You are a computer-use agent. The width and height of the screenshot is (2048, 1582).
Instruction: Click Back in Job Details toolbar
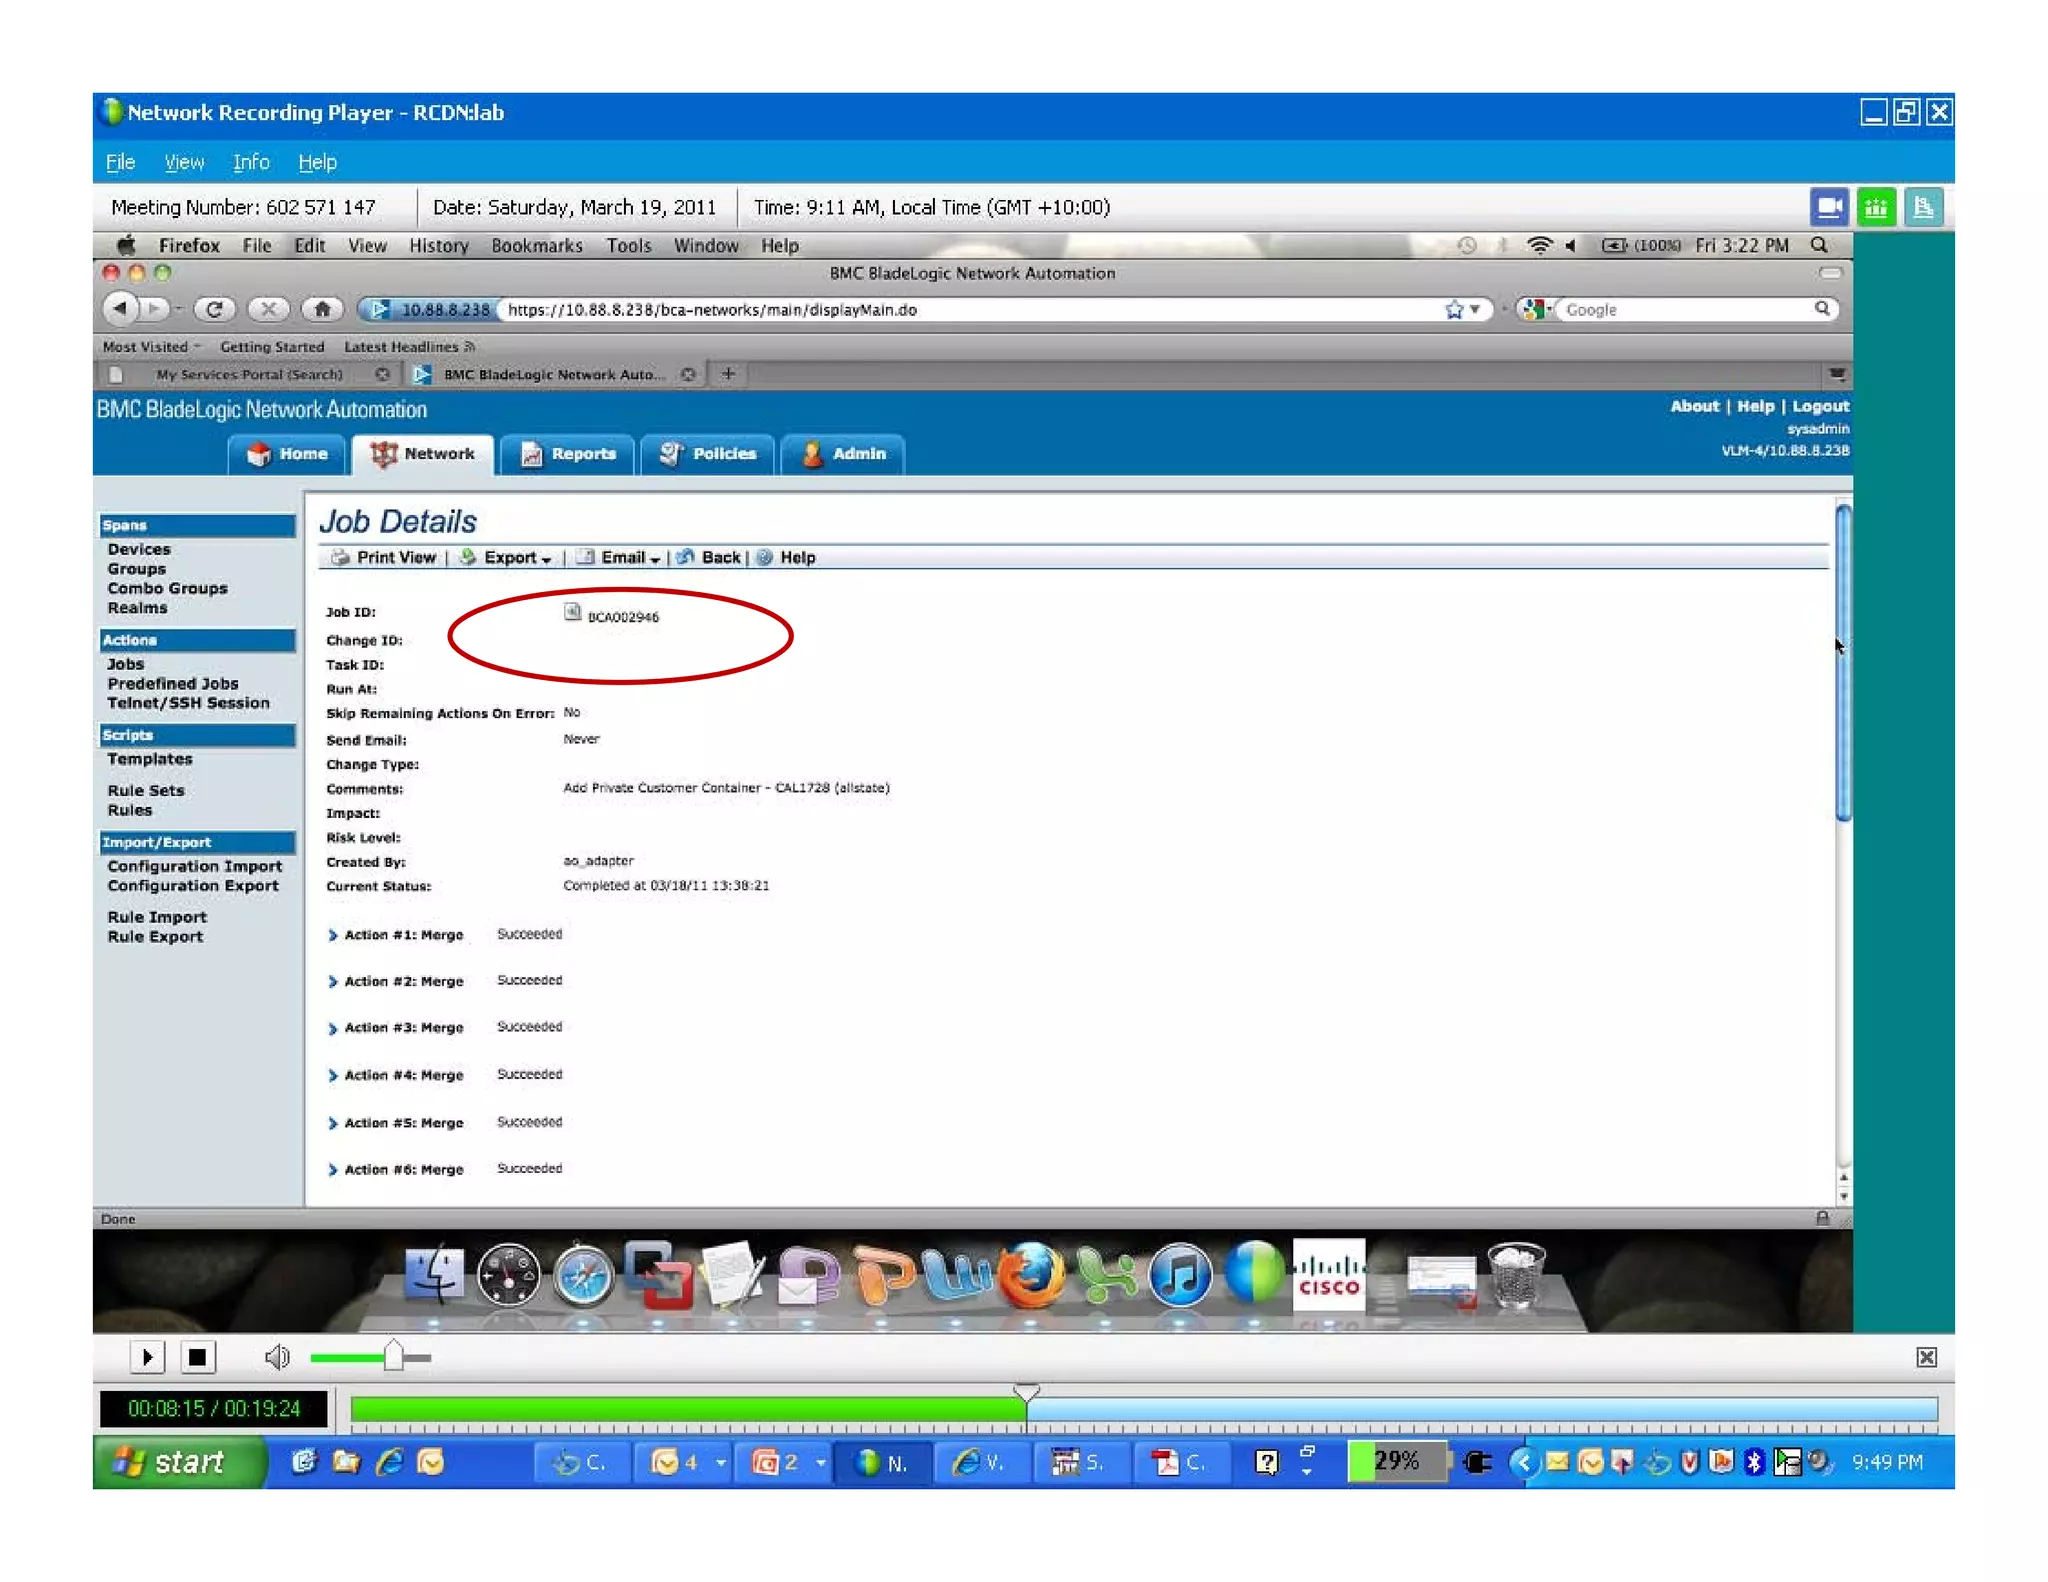(709, 558)
